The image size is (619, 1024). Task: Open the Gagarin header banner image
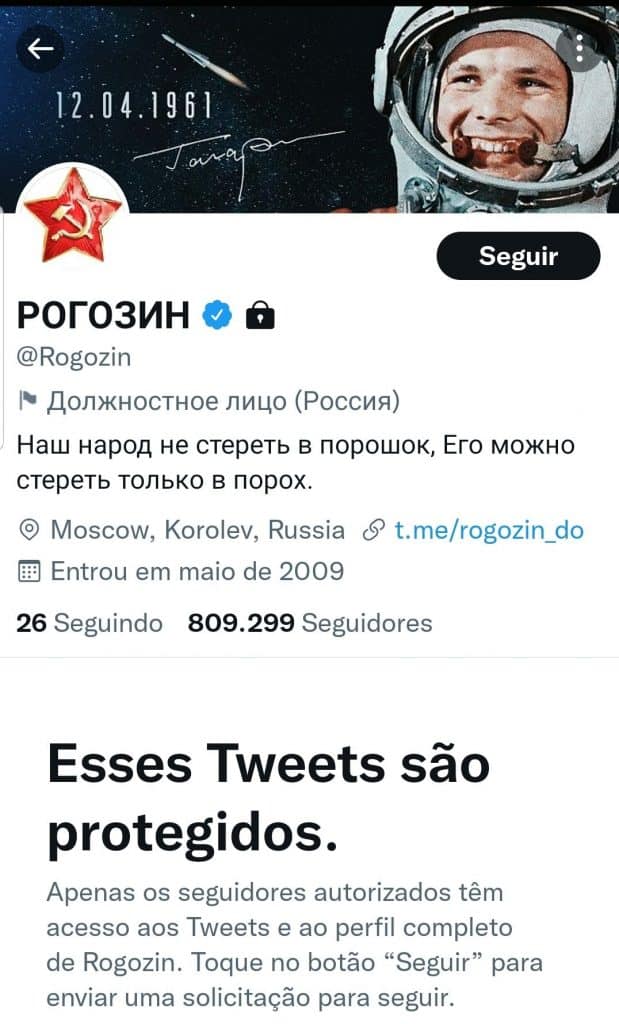(x=310, y=108)
